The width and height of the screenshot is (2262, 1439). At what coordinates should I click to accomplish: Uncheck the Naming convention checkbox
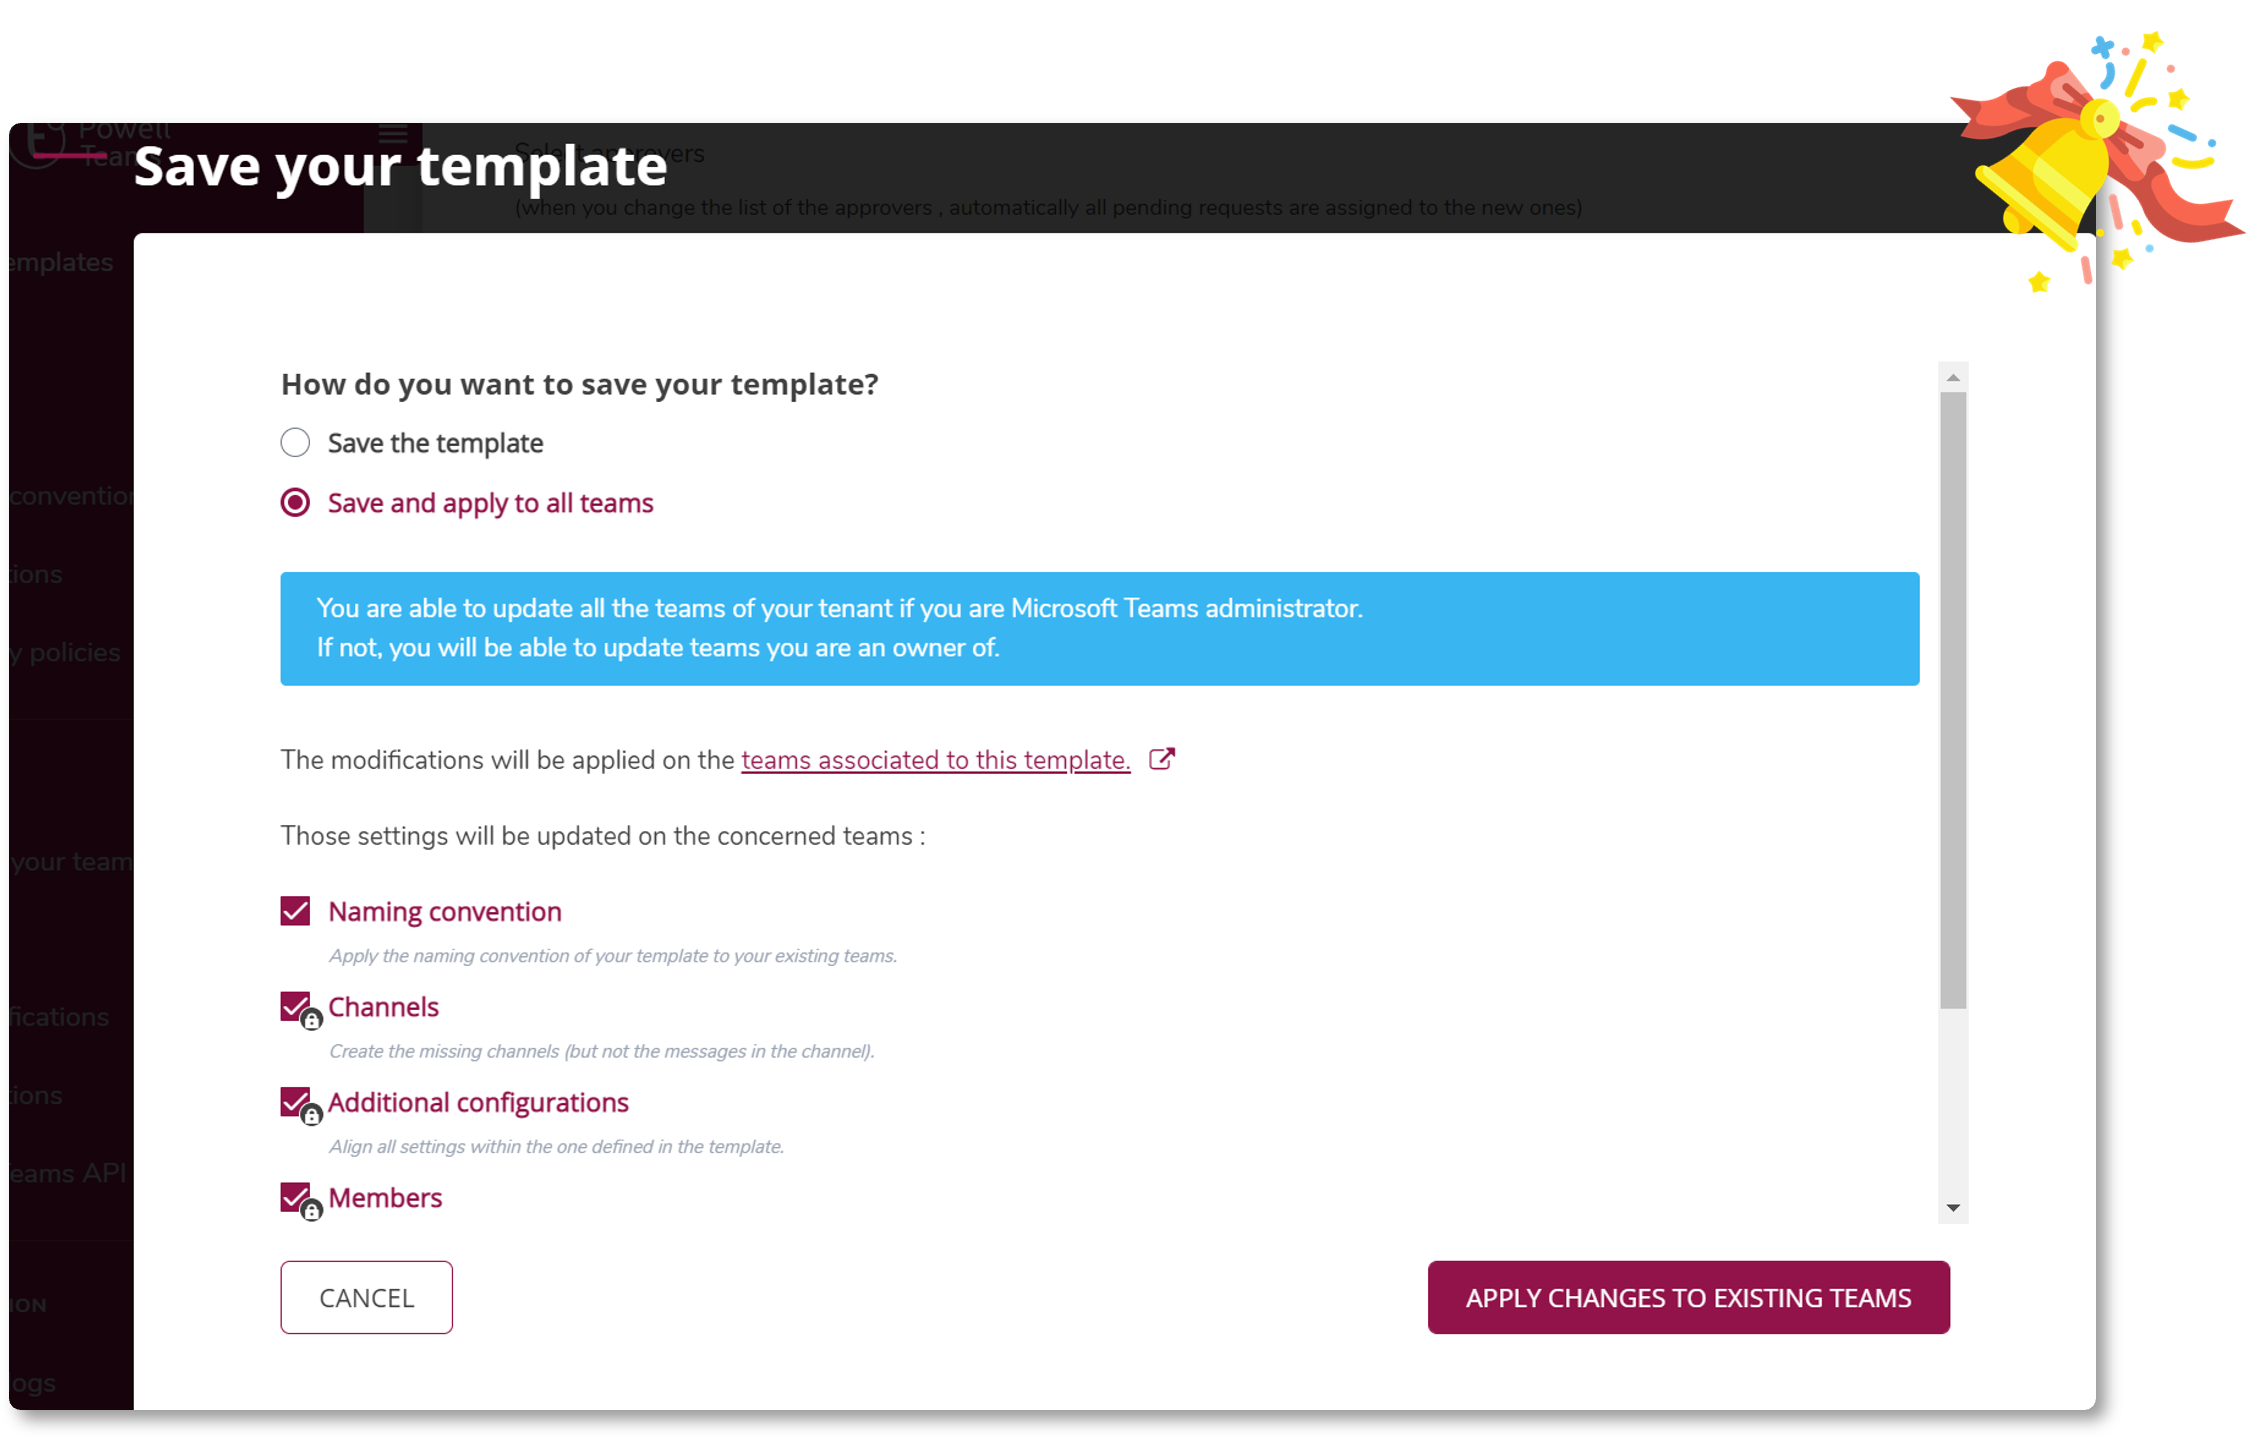[295, 911]
